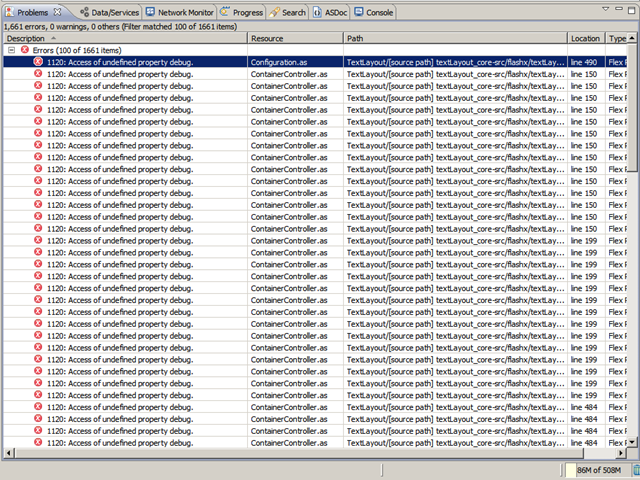Open the Data/Services tab
The height and width of the screenshot is (480, 640).
(x=109, y=13)
